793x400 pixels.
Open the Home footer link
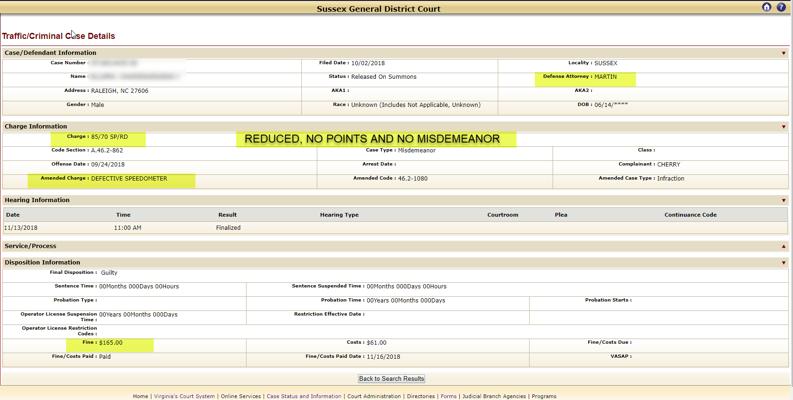[140, 396]
